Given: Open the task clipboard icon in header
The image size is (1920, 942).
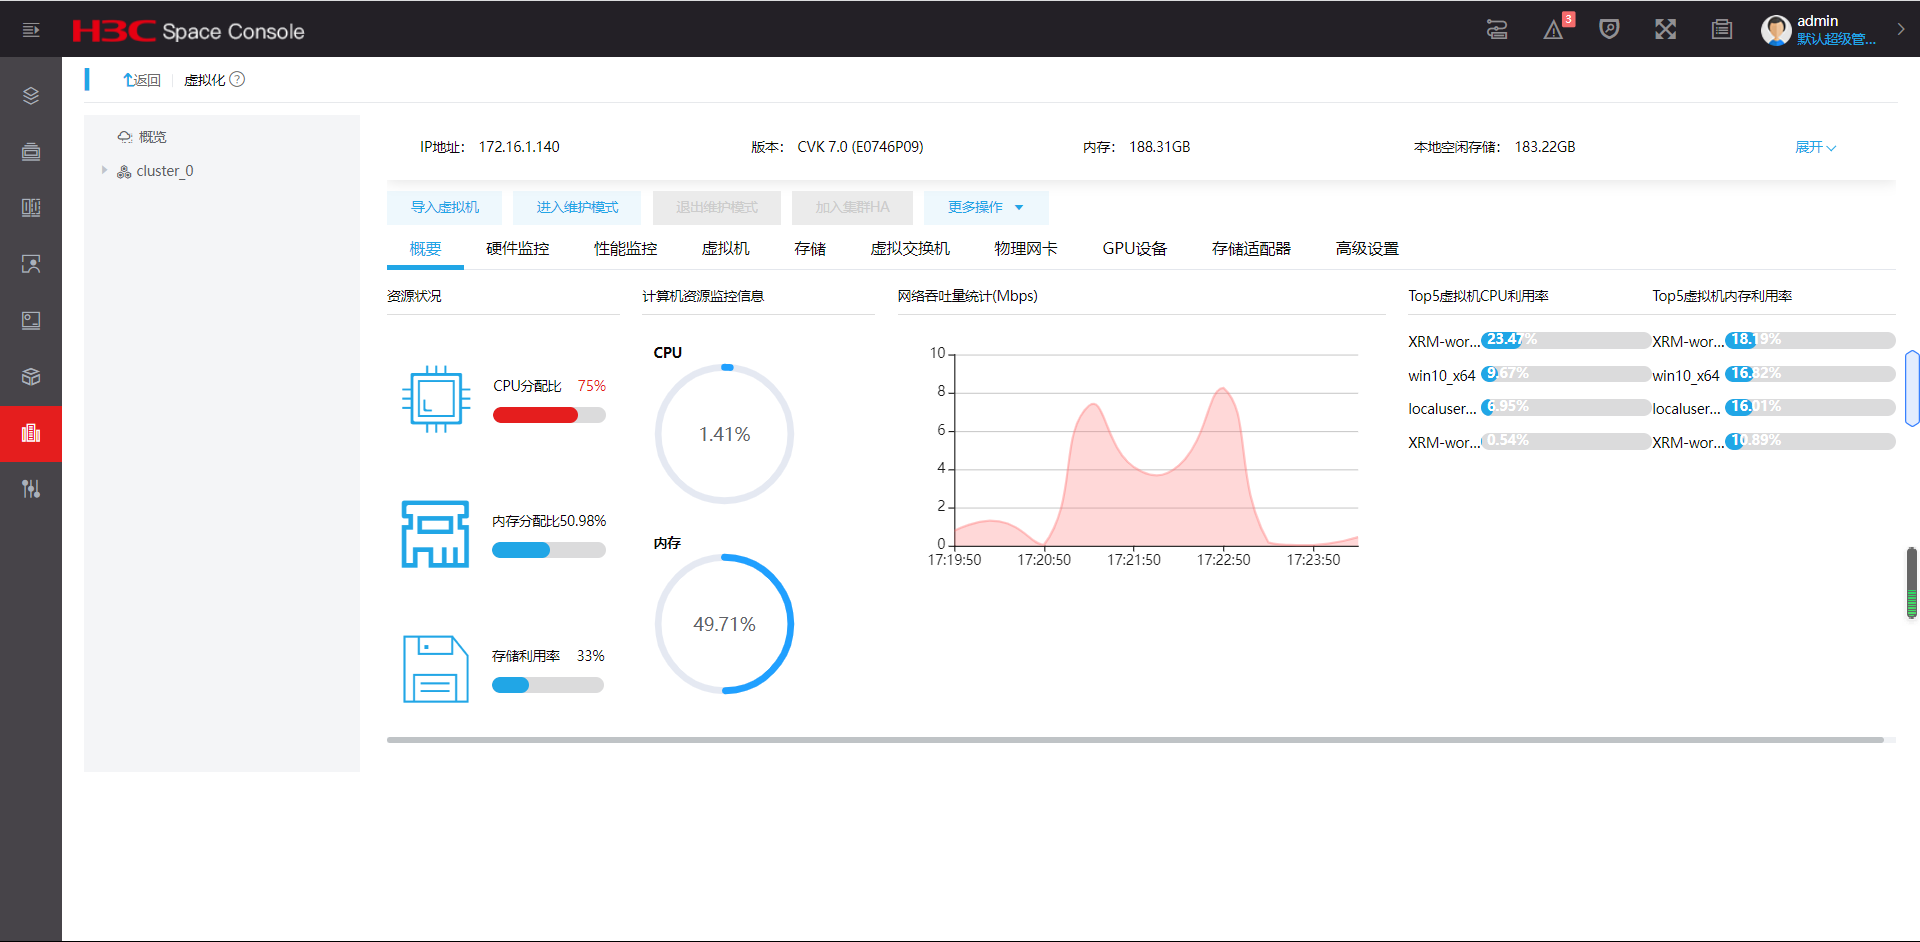Looking at the screenshot, I should (1721, 30).
